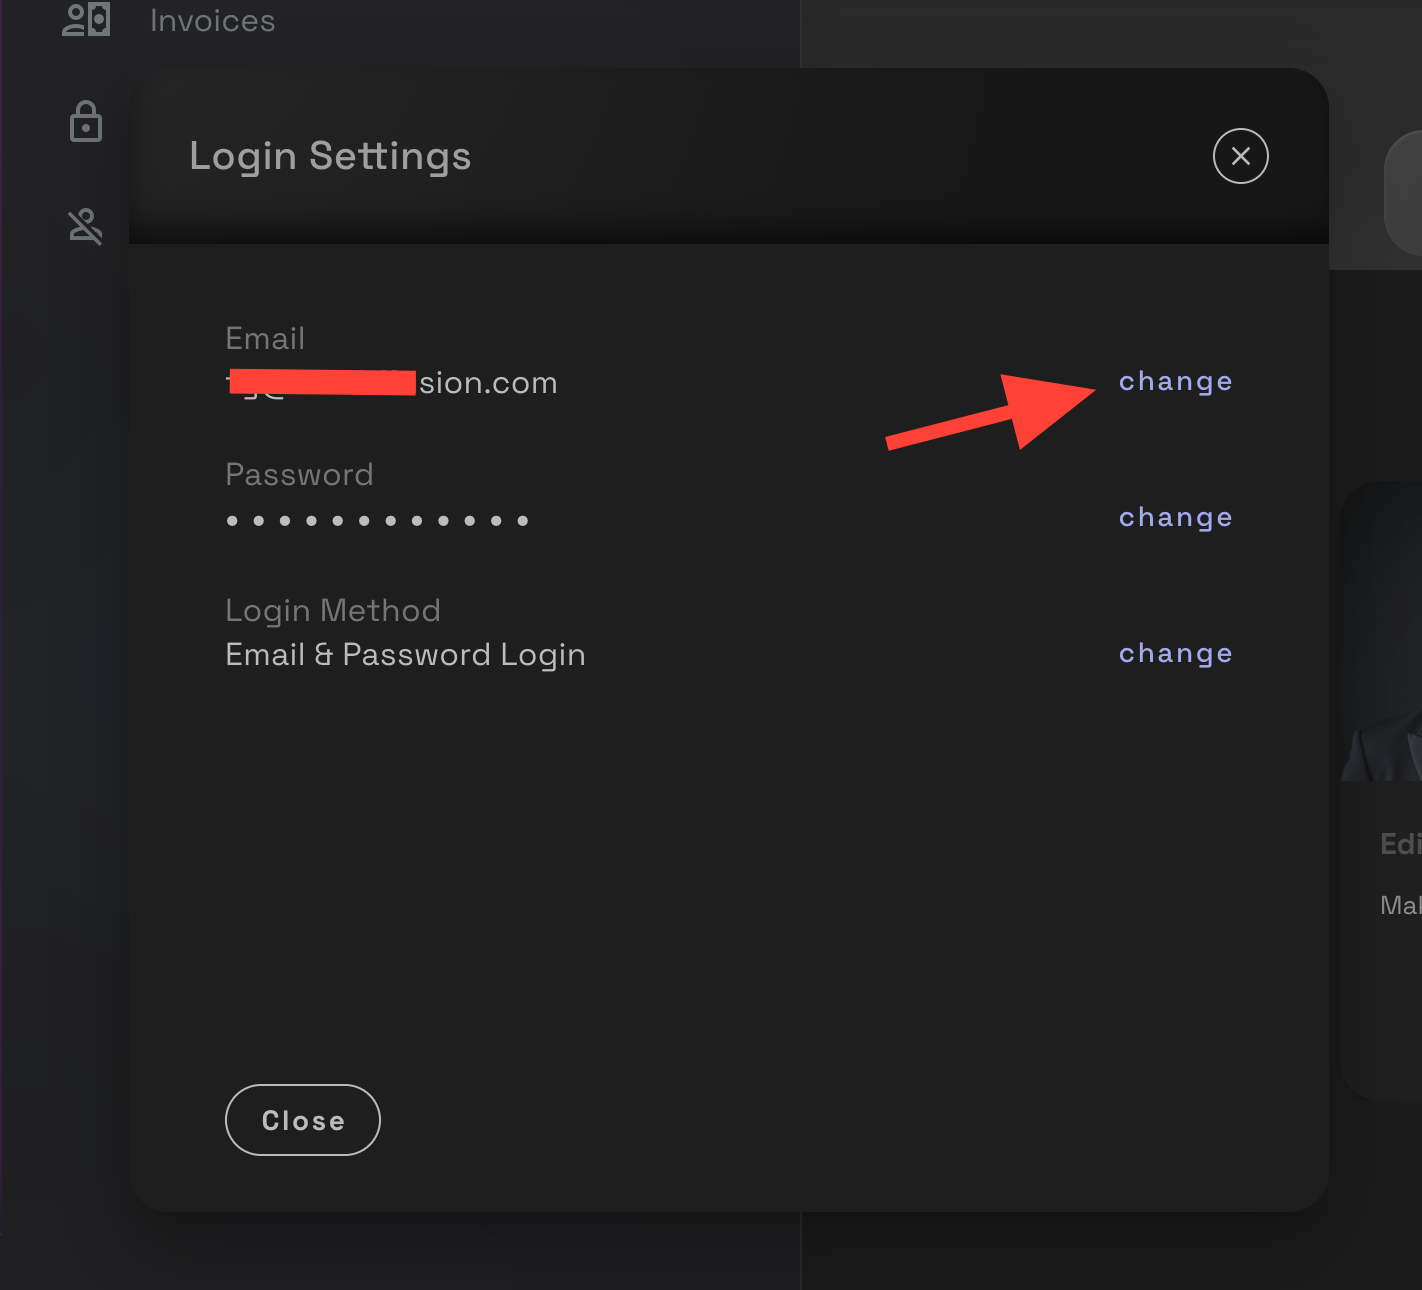The image size is (1422, 1290).
Task: Click the padlock icon in sidebar
Action: click(x=86, y=122)
